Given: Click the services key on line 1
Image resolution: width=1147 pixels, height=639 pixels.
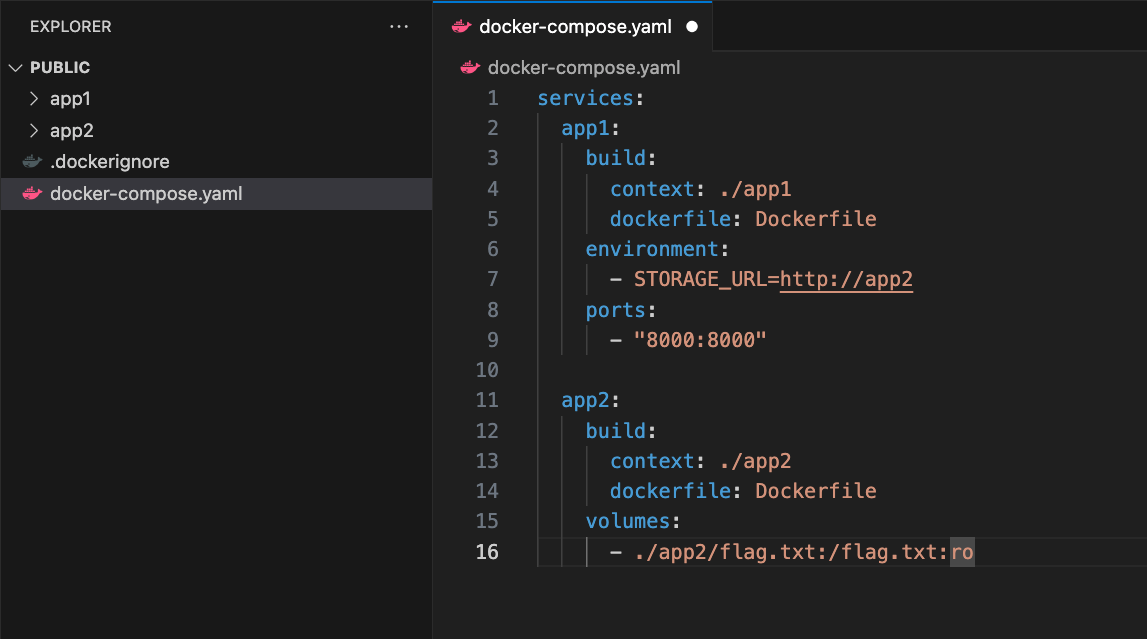Looking at the screenshot, I should pos(586,98).
